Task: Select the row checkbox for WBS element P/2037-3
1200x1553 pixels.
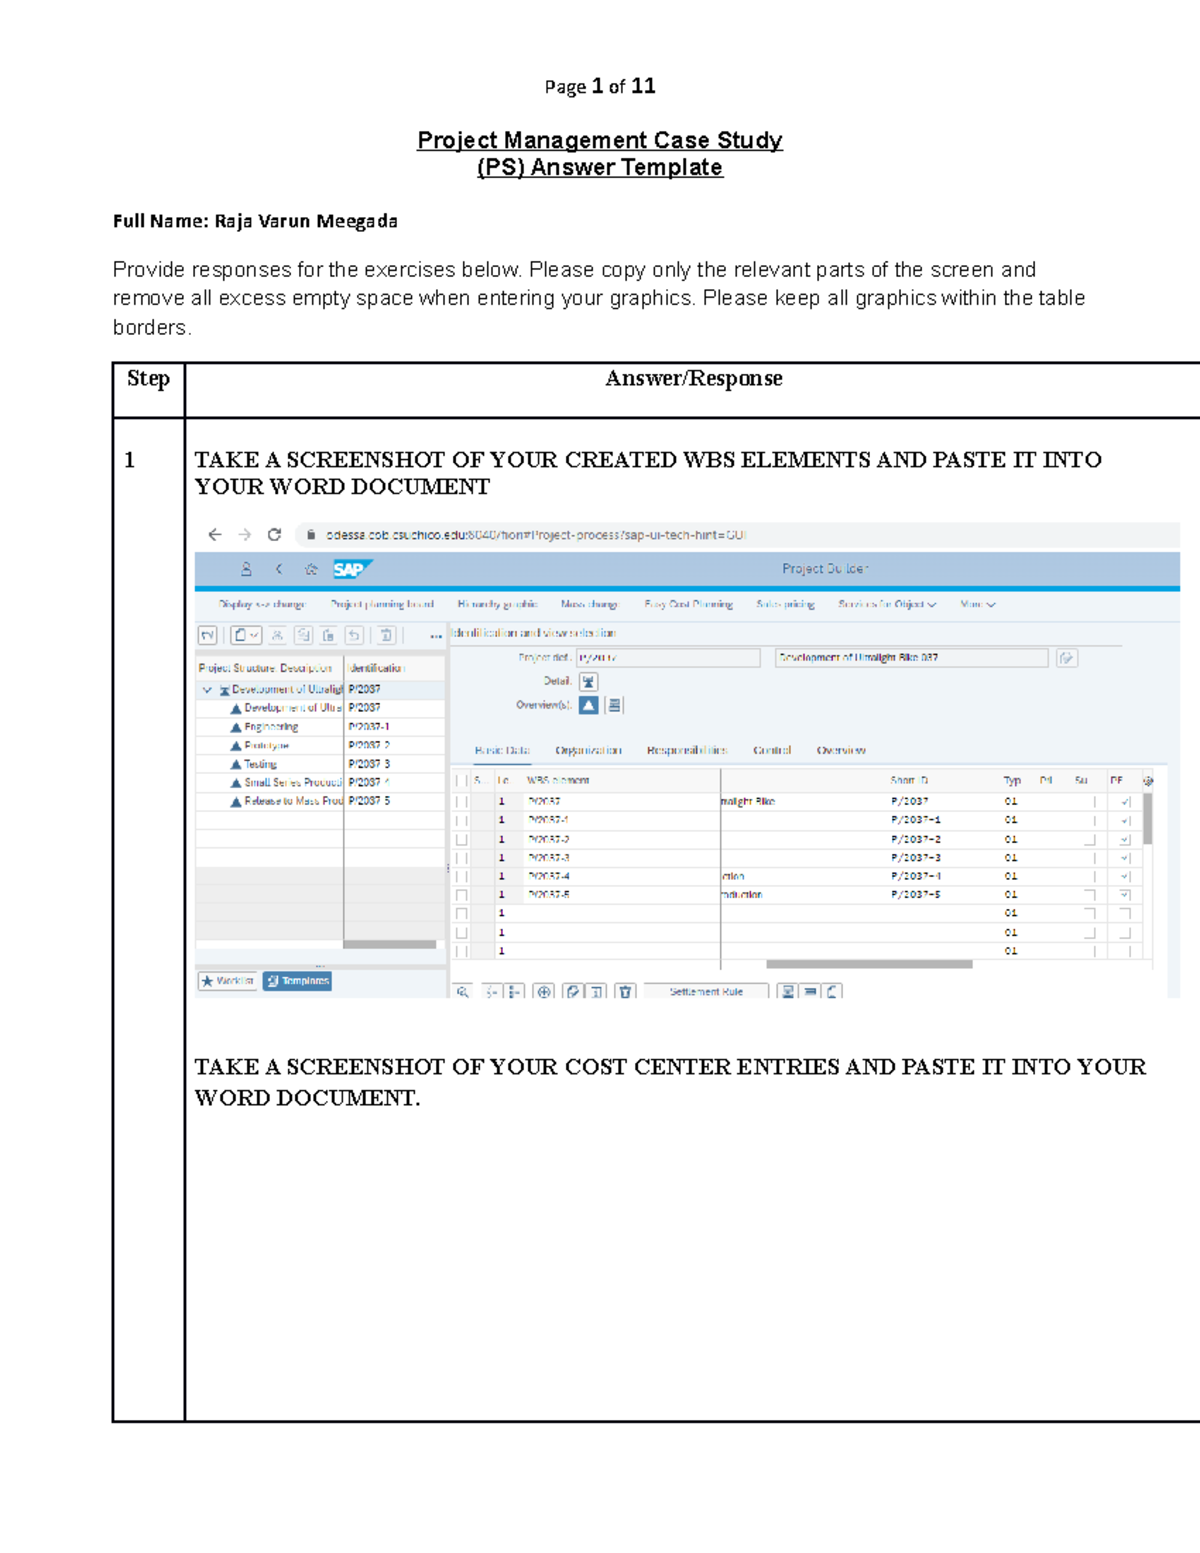Action: click(x=462, y=857)
